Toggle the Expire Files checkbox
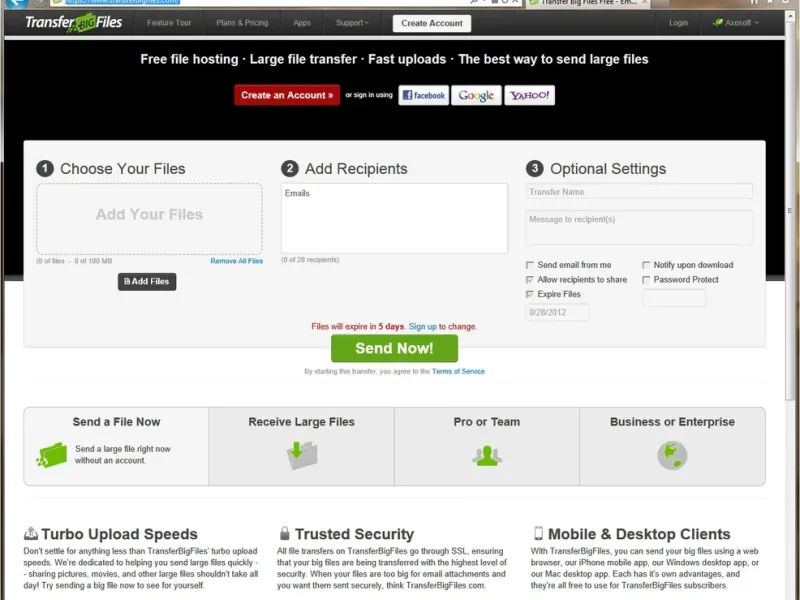 530,294
